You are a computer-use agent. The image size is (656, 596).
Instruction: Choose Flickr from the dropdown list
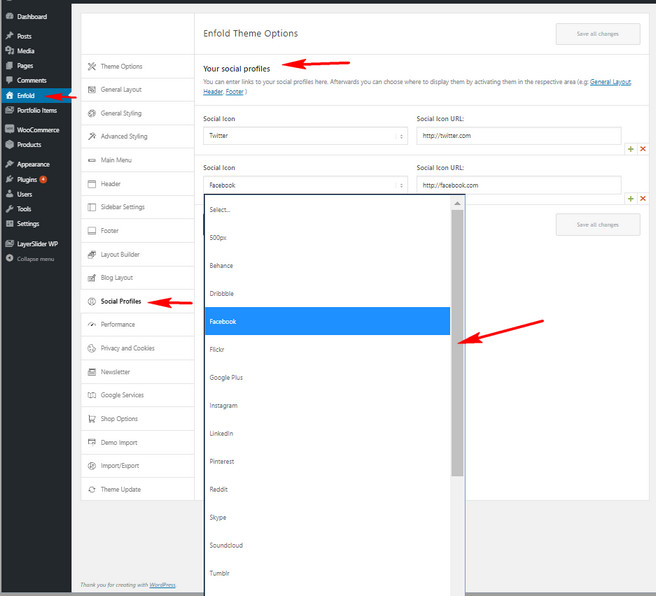click(328, 349)
